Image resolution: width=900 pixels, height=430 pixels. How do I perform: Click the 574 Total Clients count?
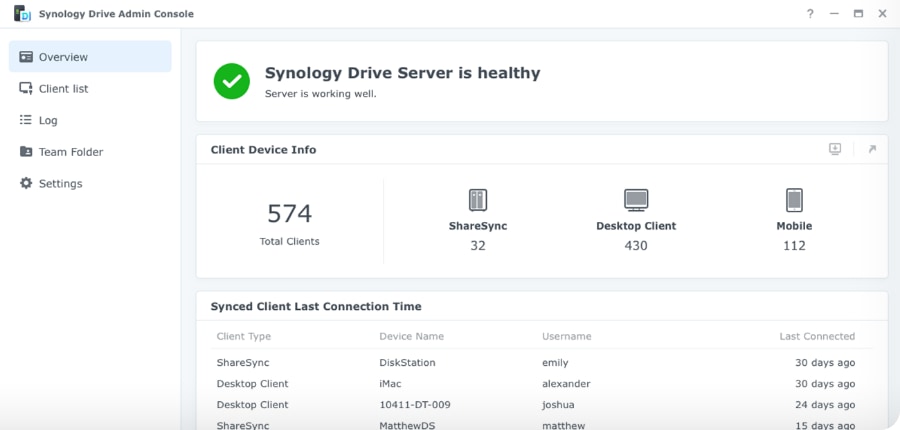(x=289, y=214)
